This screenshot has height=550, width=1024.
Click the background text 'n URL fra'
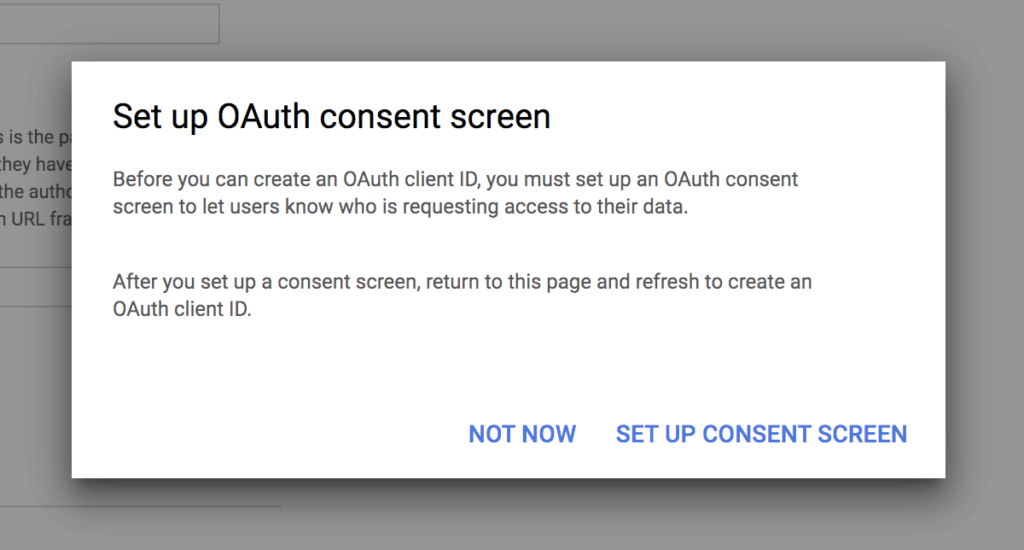[x=35, y=219]
